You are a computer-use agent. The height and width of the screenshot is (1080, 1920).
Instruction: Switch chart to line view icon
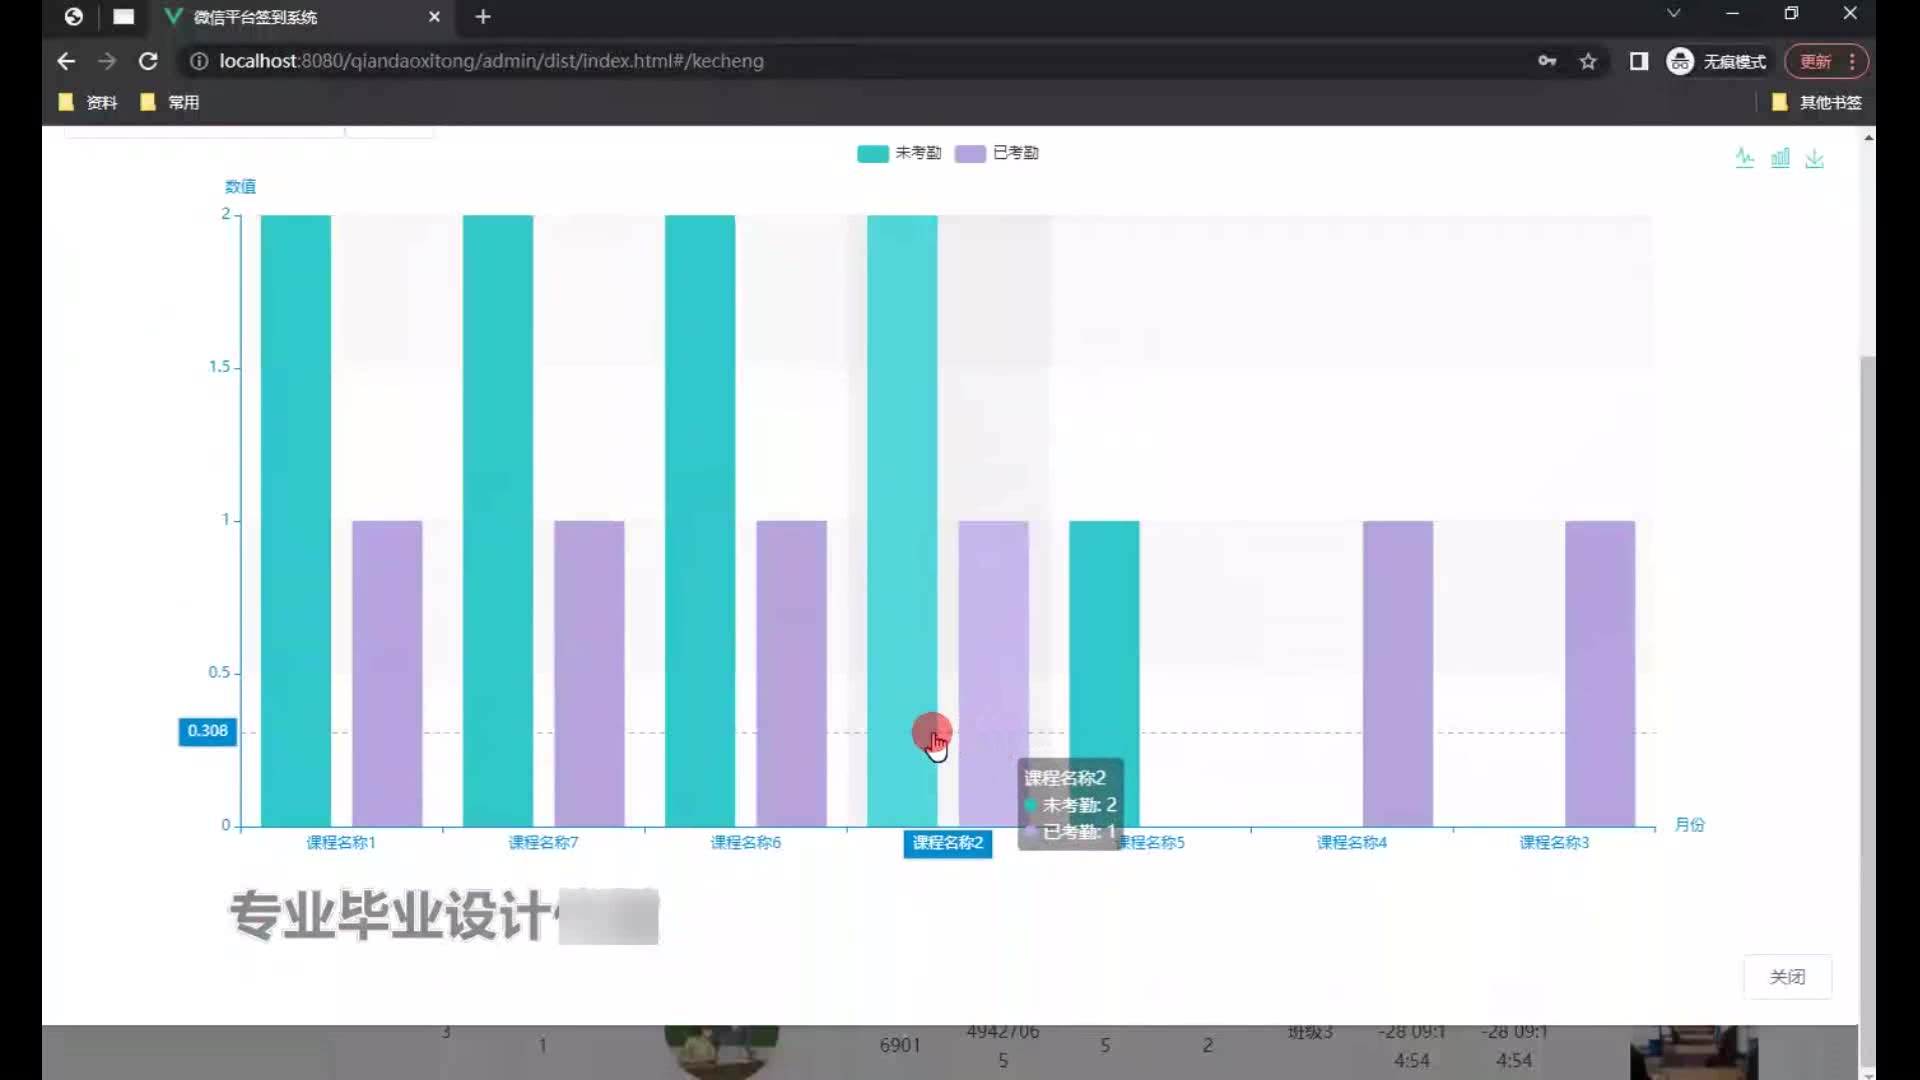pyautogui.click(x=1745, y=158)
